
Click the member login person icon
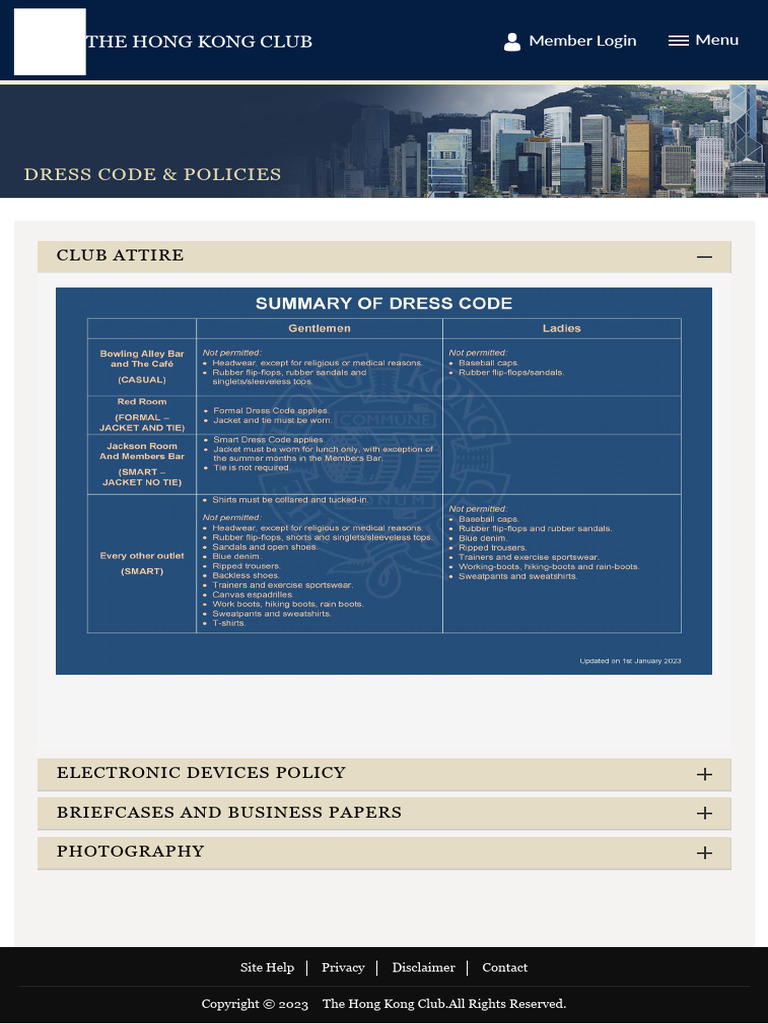[512, 42]
